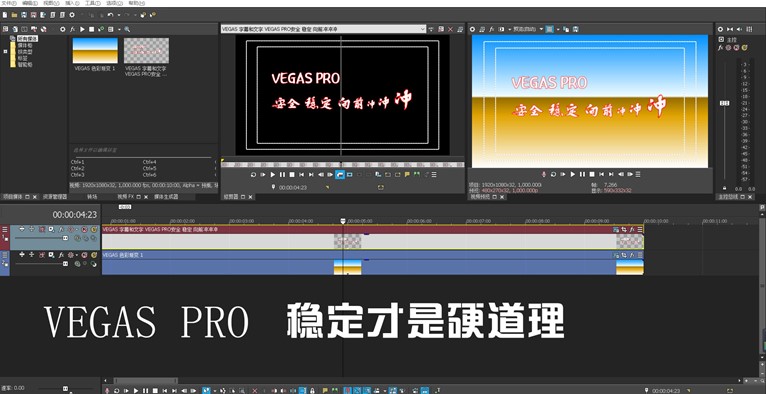Open track 2 automation settings dropdown arrow
This screenshot has height=394, width=766.
tap(77, 254)
